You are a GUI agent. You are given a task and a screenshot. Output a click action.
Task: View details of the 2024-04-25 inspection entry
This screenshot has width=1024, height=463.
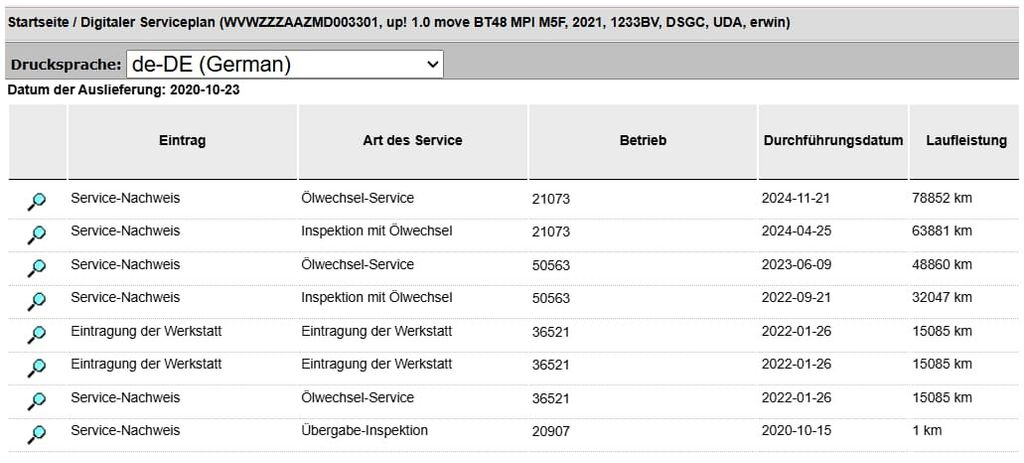click(x=36, y=235)
